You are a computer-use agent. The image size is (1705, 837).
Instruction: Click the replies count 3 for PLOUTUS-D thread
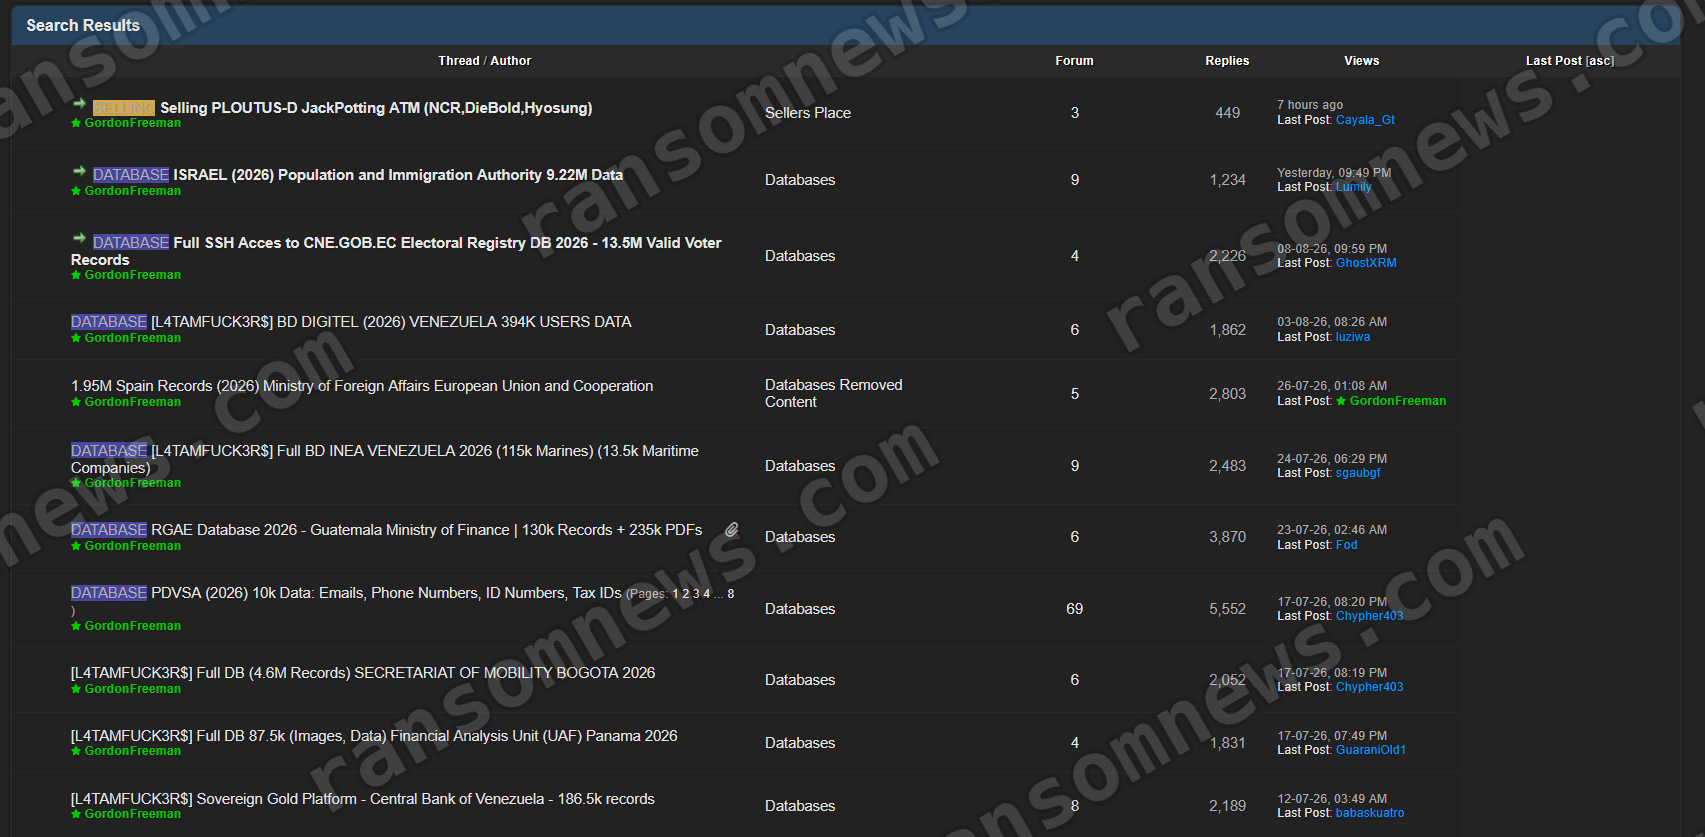coord(1075,113)
